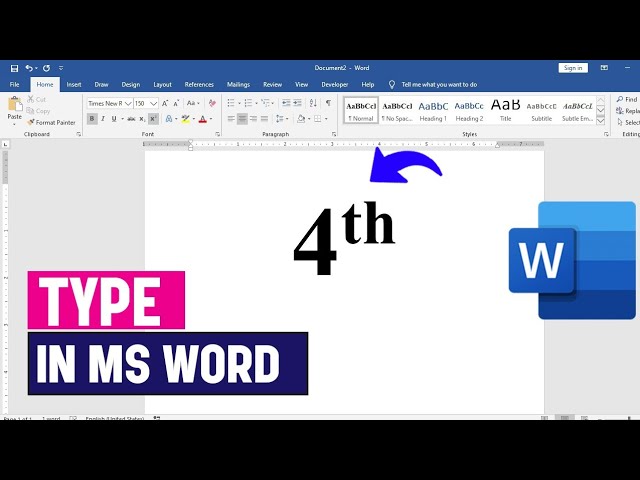
Task: Click the tab selector at ruler corner
Action: pyautogui.click(x=5, y=144)
